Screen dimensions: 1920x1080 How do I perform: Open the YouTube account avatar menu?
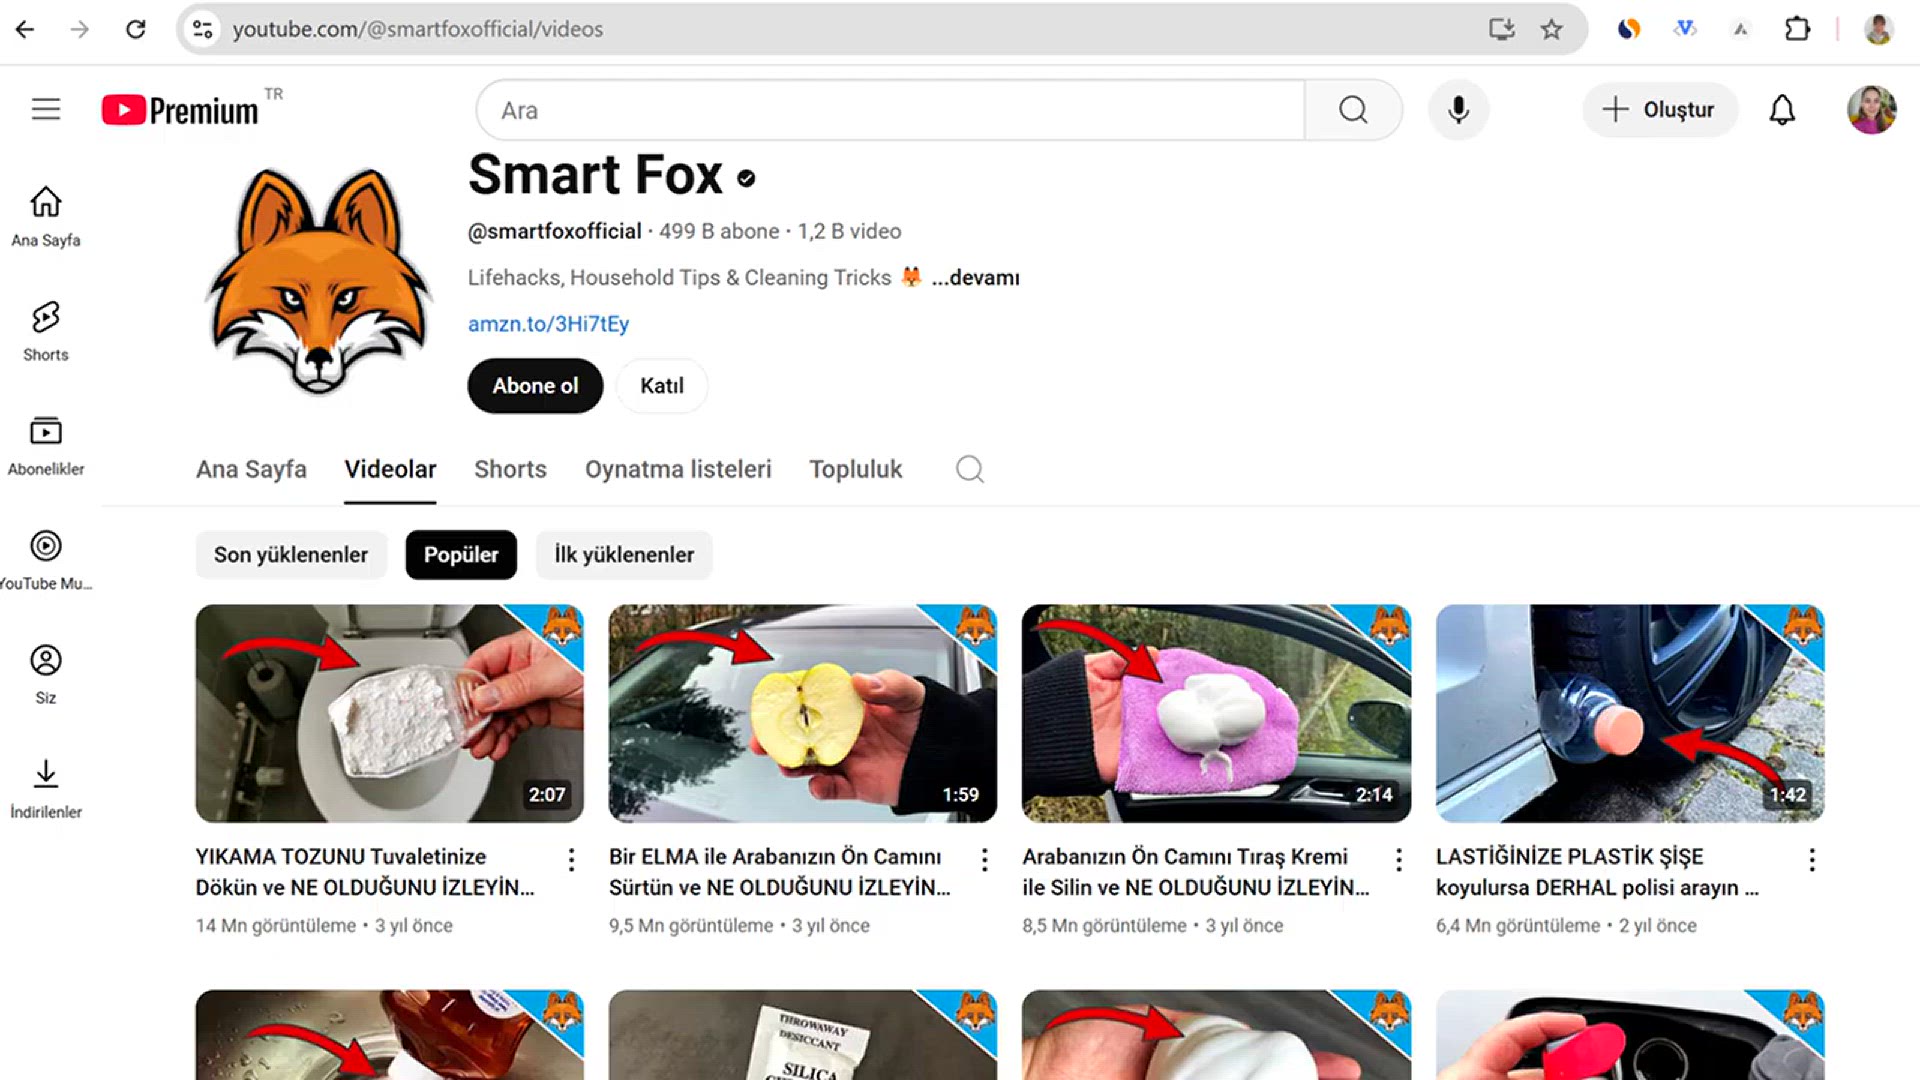1871,110
